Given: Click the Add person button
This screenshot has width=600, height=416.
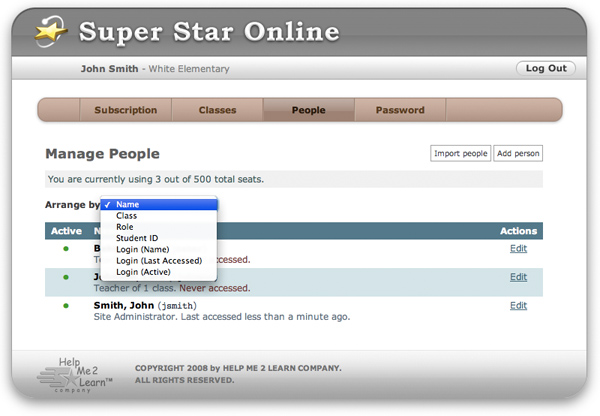Looking at the screenshot, I should (x=518, y=153).
